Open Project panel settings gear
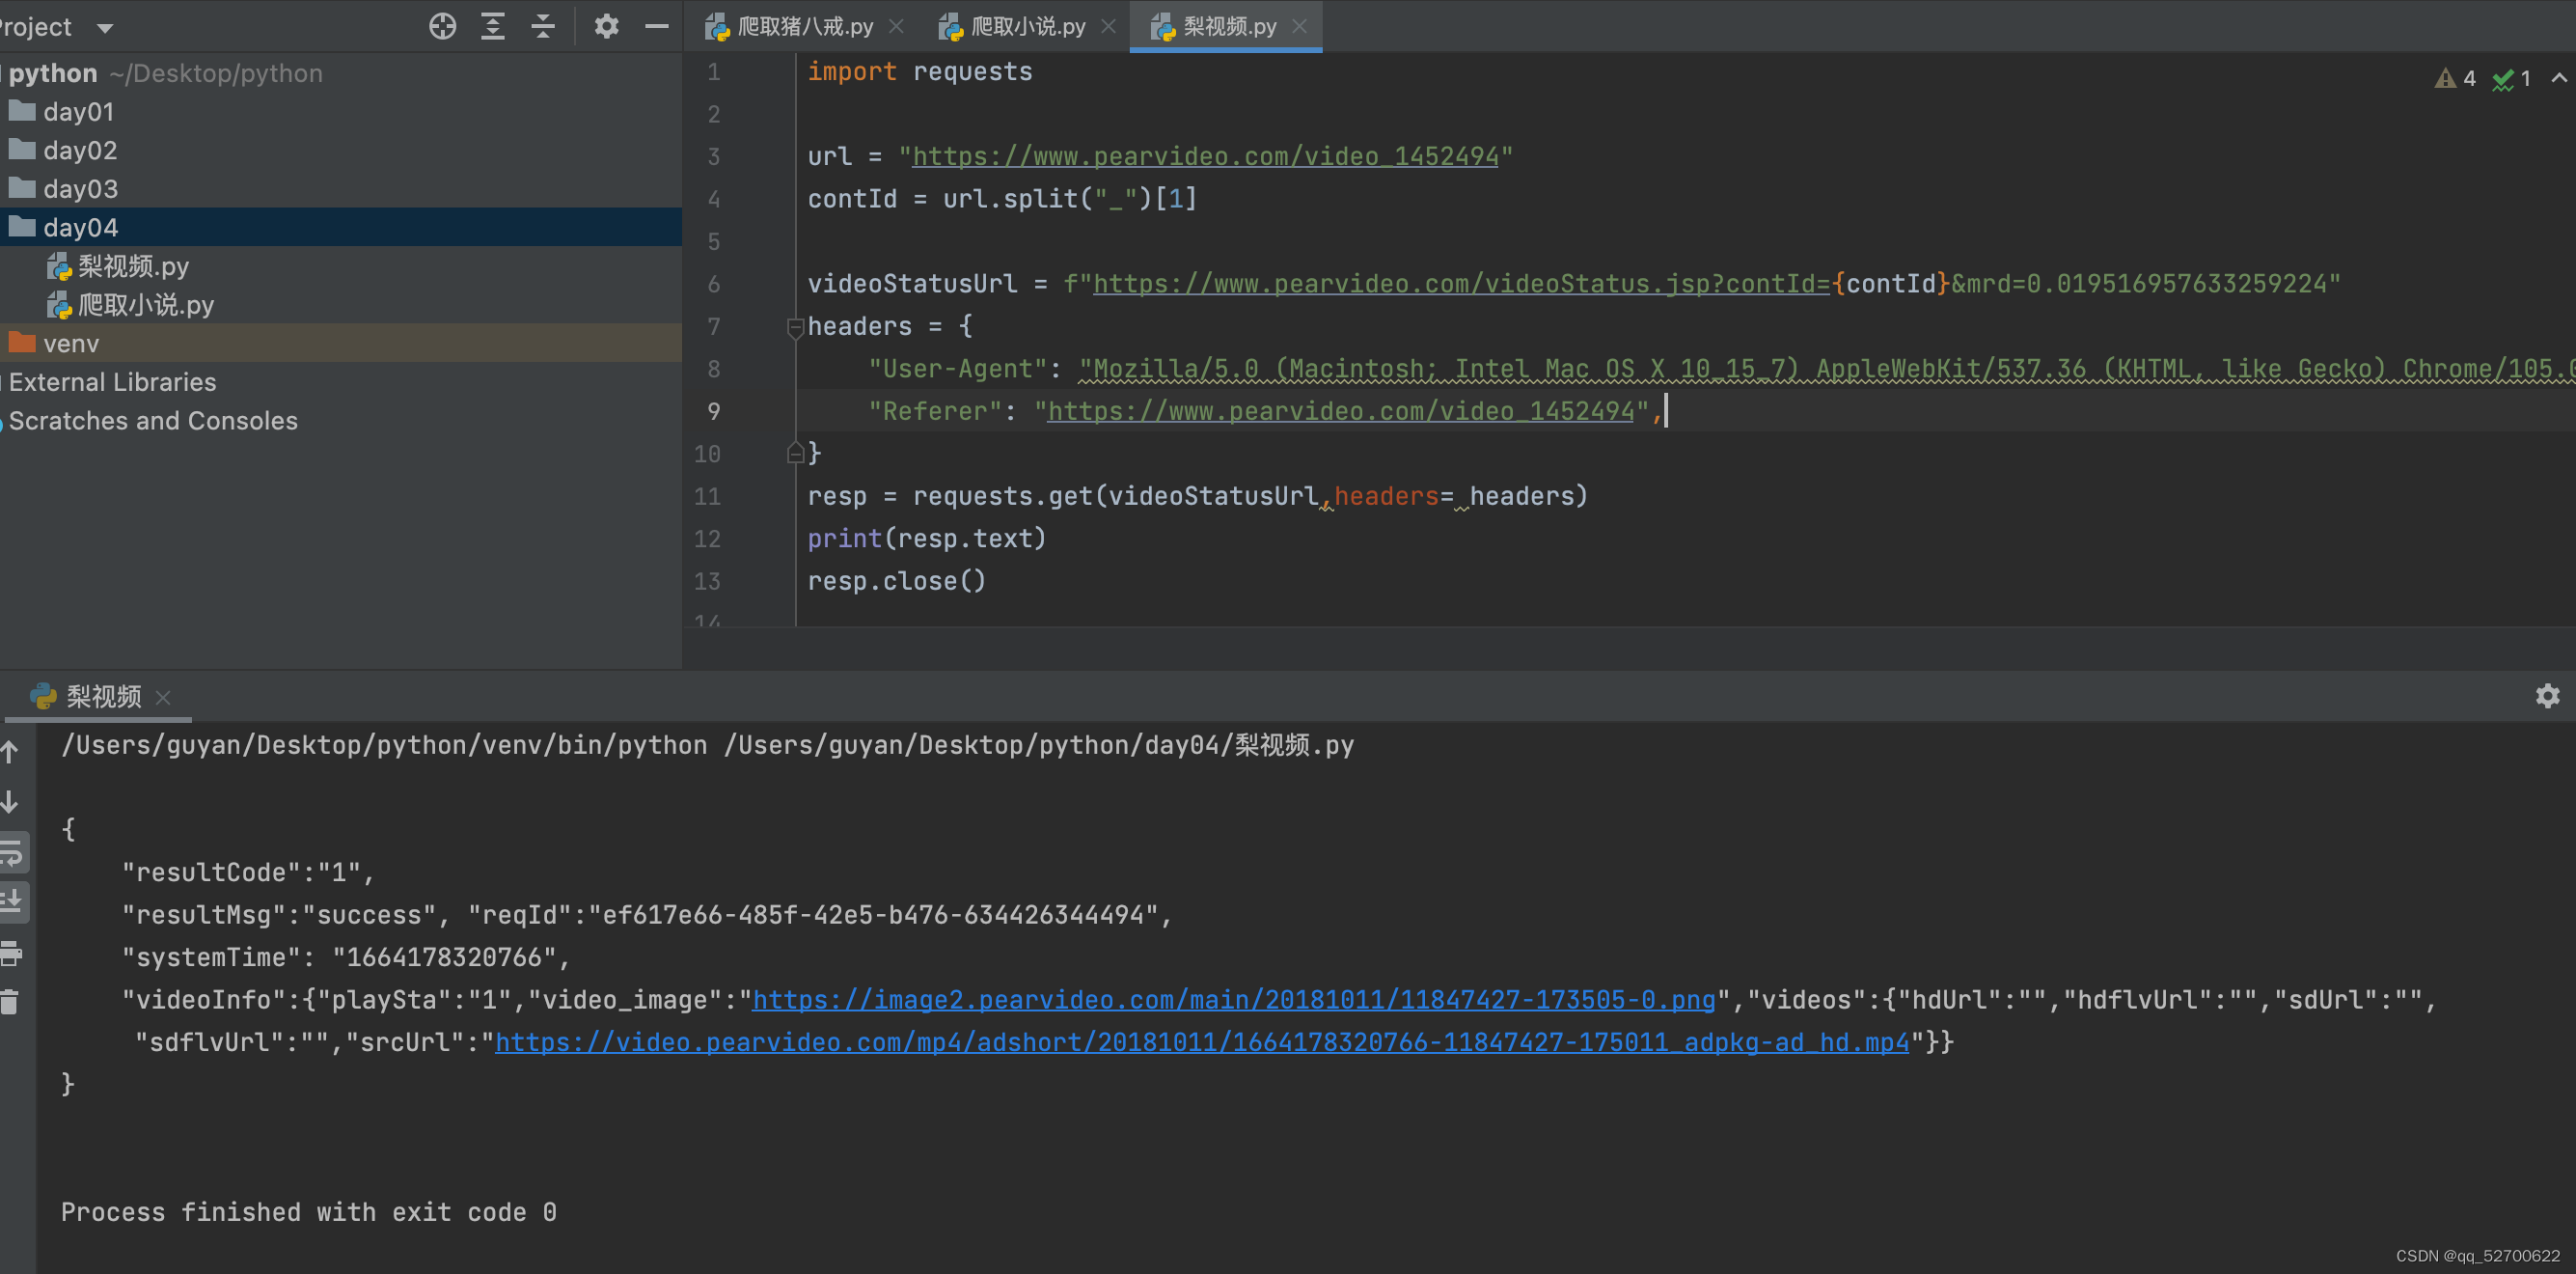Screen dimensions: 2576x1274 click(606, 26)
